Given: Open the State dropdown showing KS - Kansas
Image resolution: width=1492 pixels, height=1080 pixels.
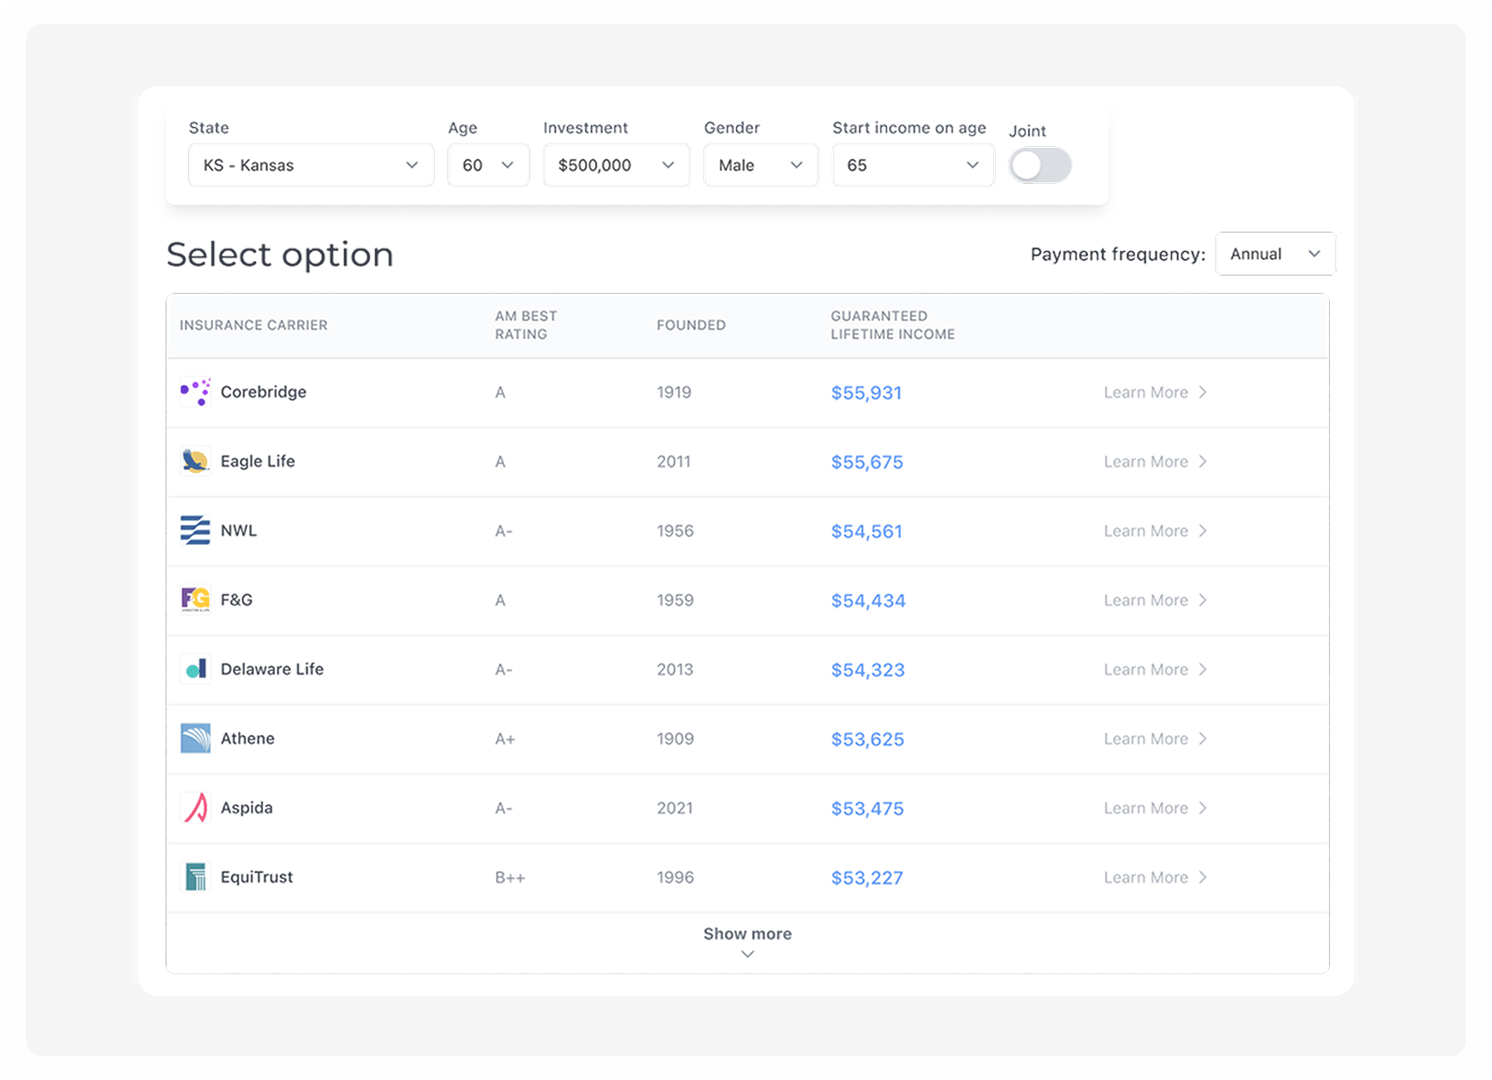Looking at the screenshot, I should pyautogui.click(x=311, y=165).
